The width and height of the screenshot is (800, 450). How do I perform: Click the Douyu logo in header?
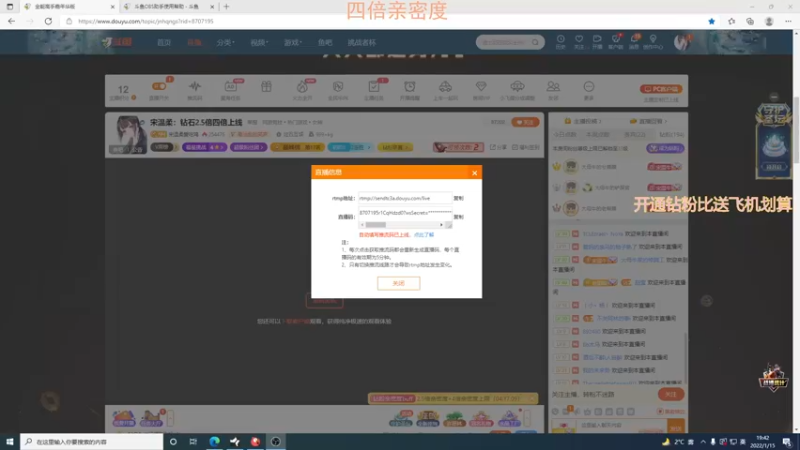click(x=117, y=42)
